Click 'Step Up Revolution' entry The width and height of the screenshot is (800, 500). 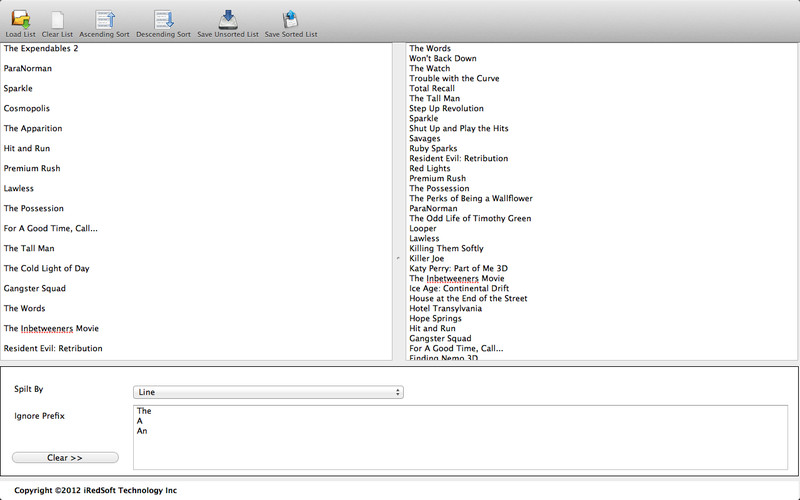coord(446,108)
